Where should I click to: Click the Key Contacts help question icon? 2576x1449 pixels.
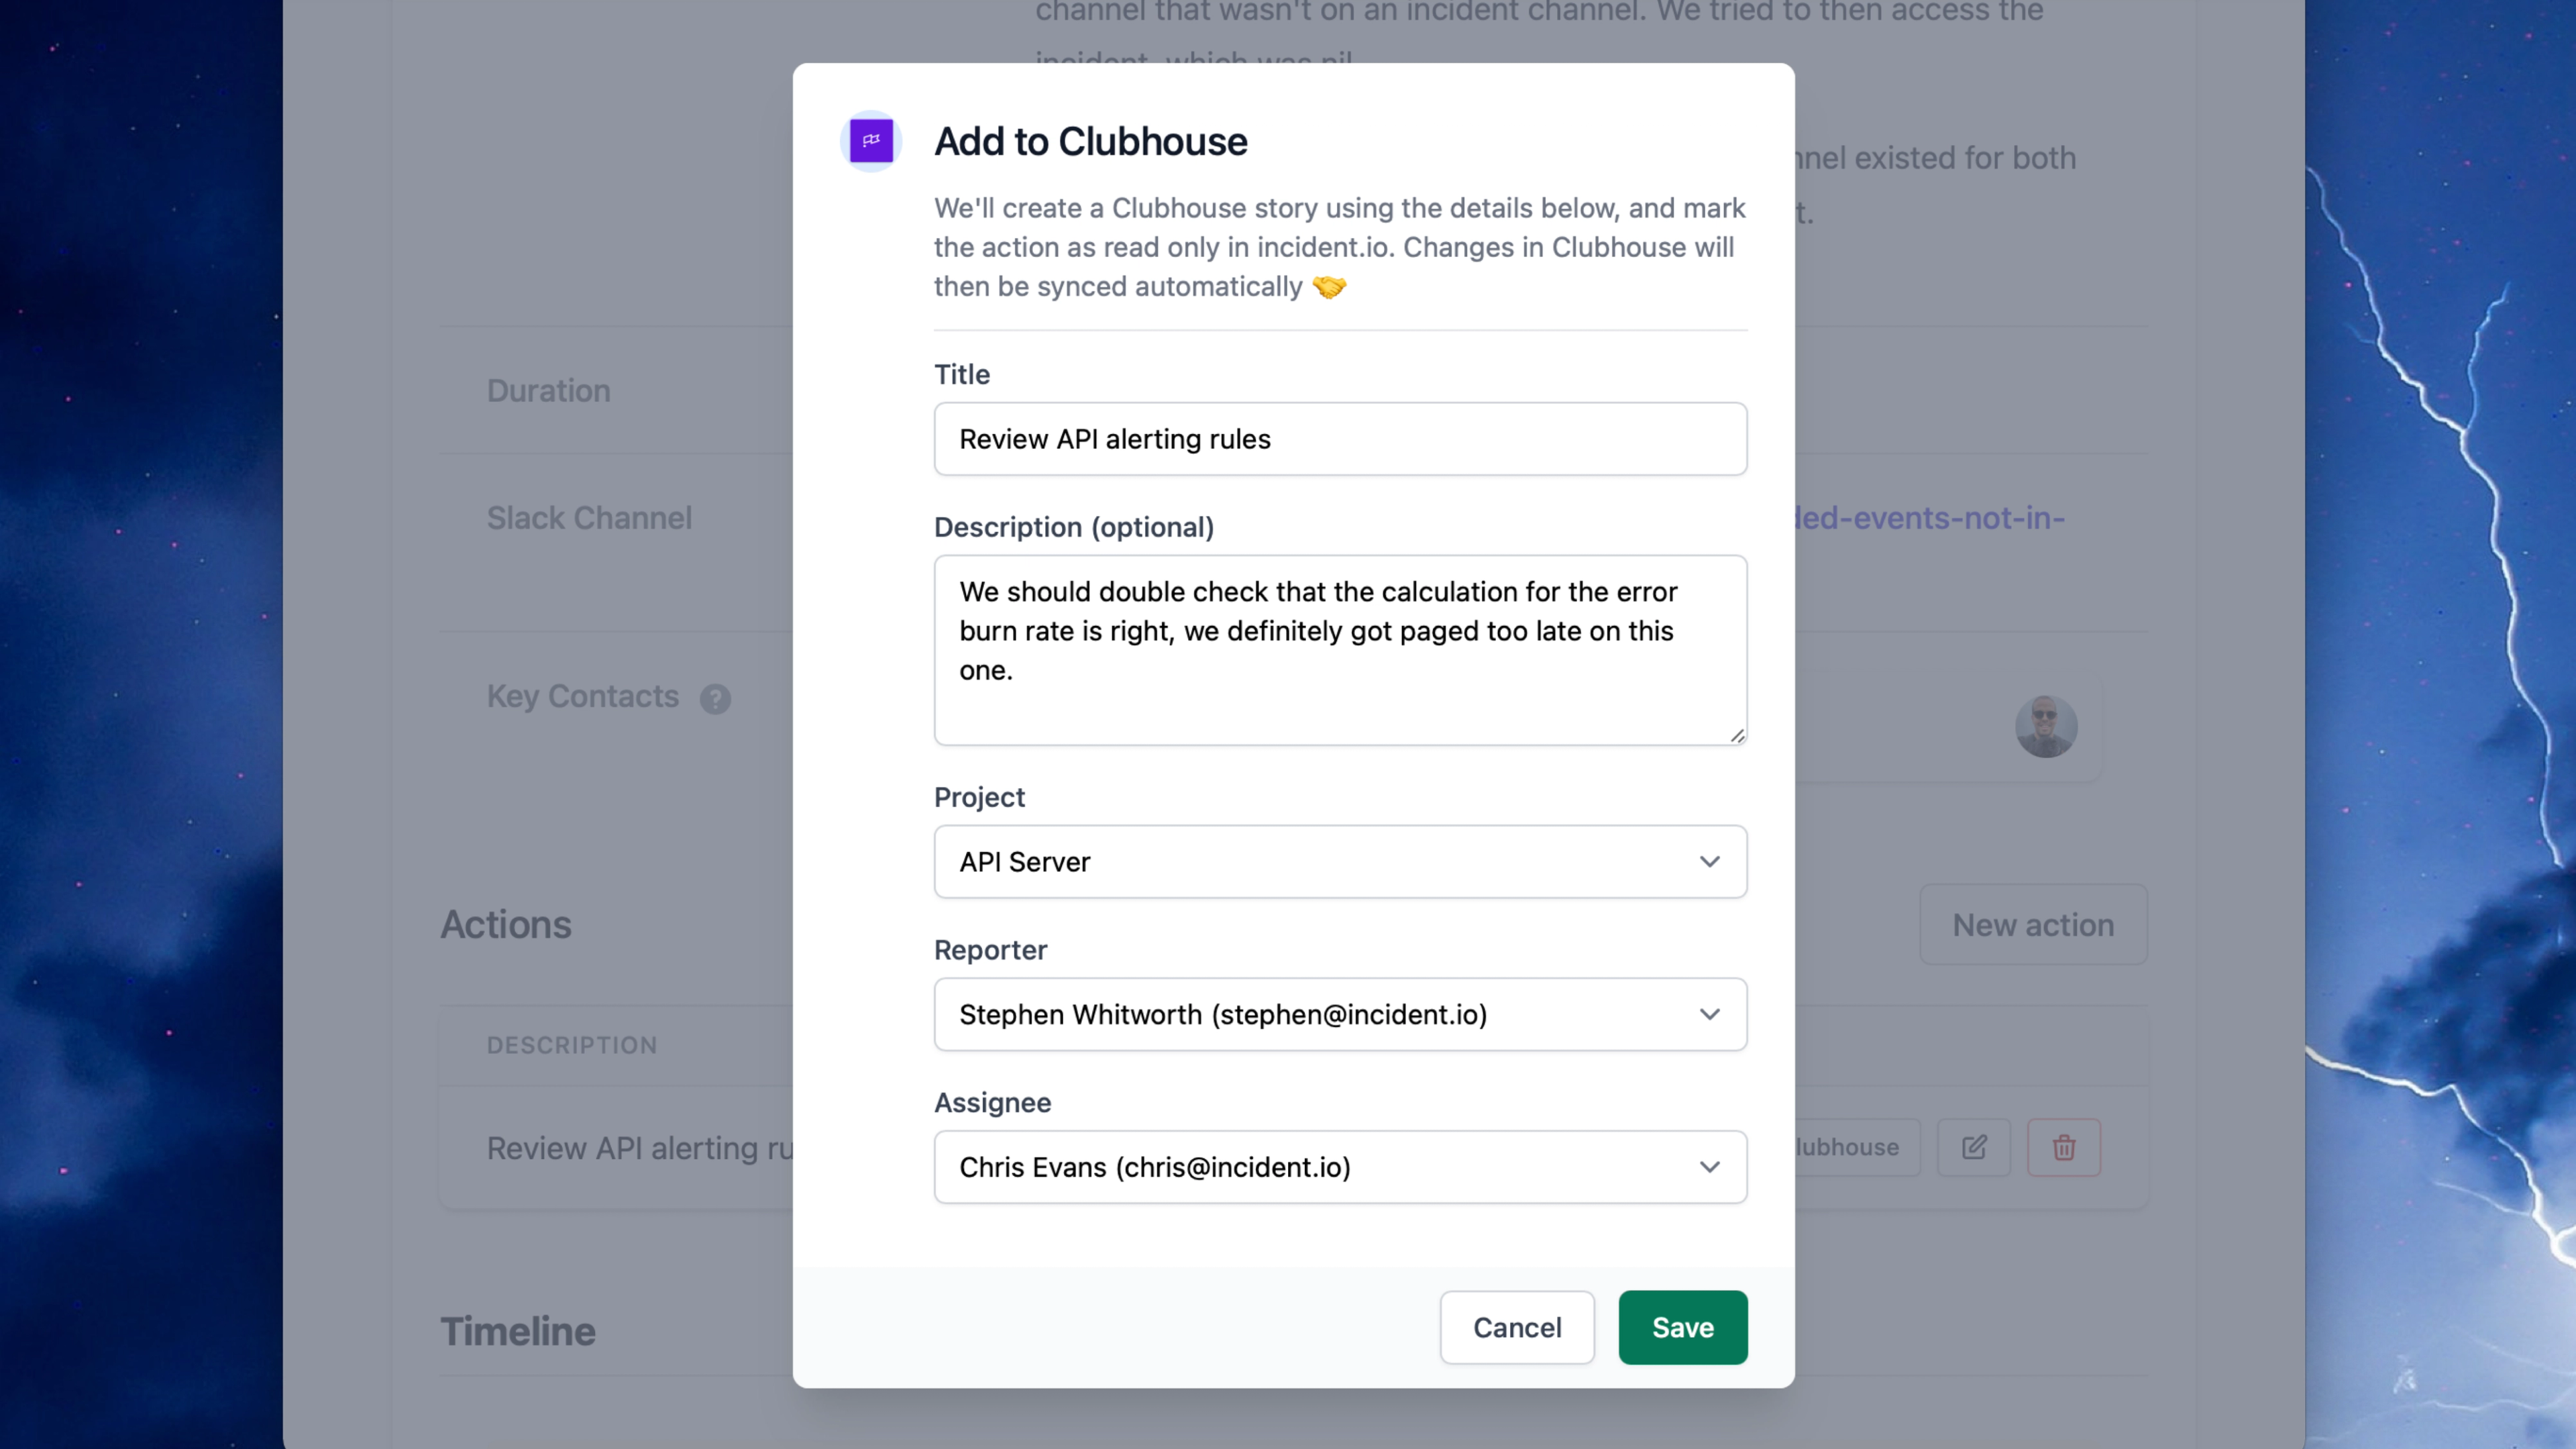[x=715, y=698]
